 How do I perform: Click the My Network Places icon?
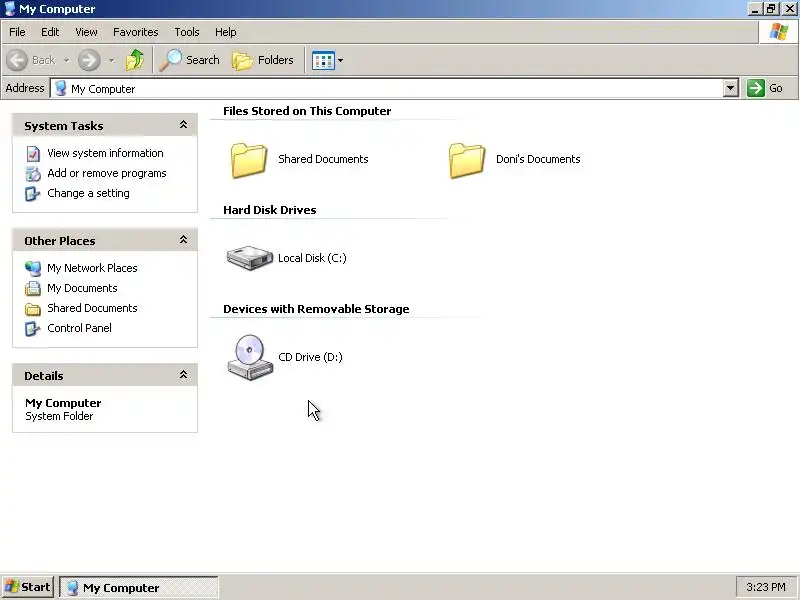(x=33, y=268)
